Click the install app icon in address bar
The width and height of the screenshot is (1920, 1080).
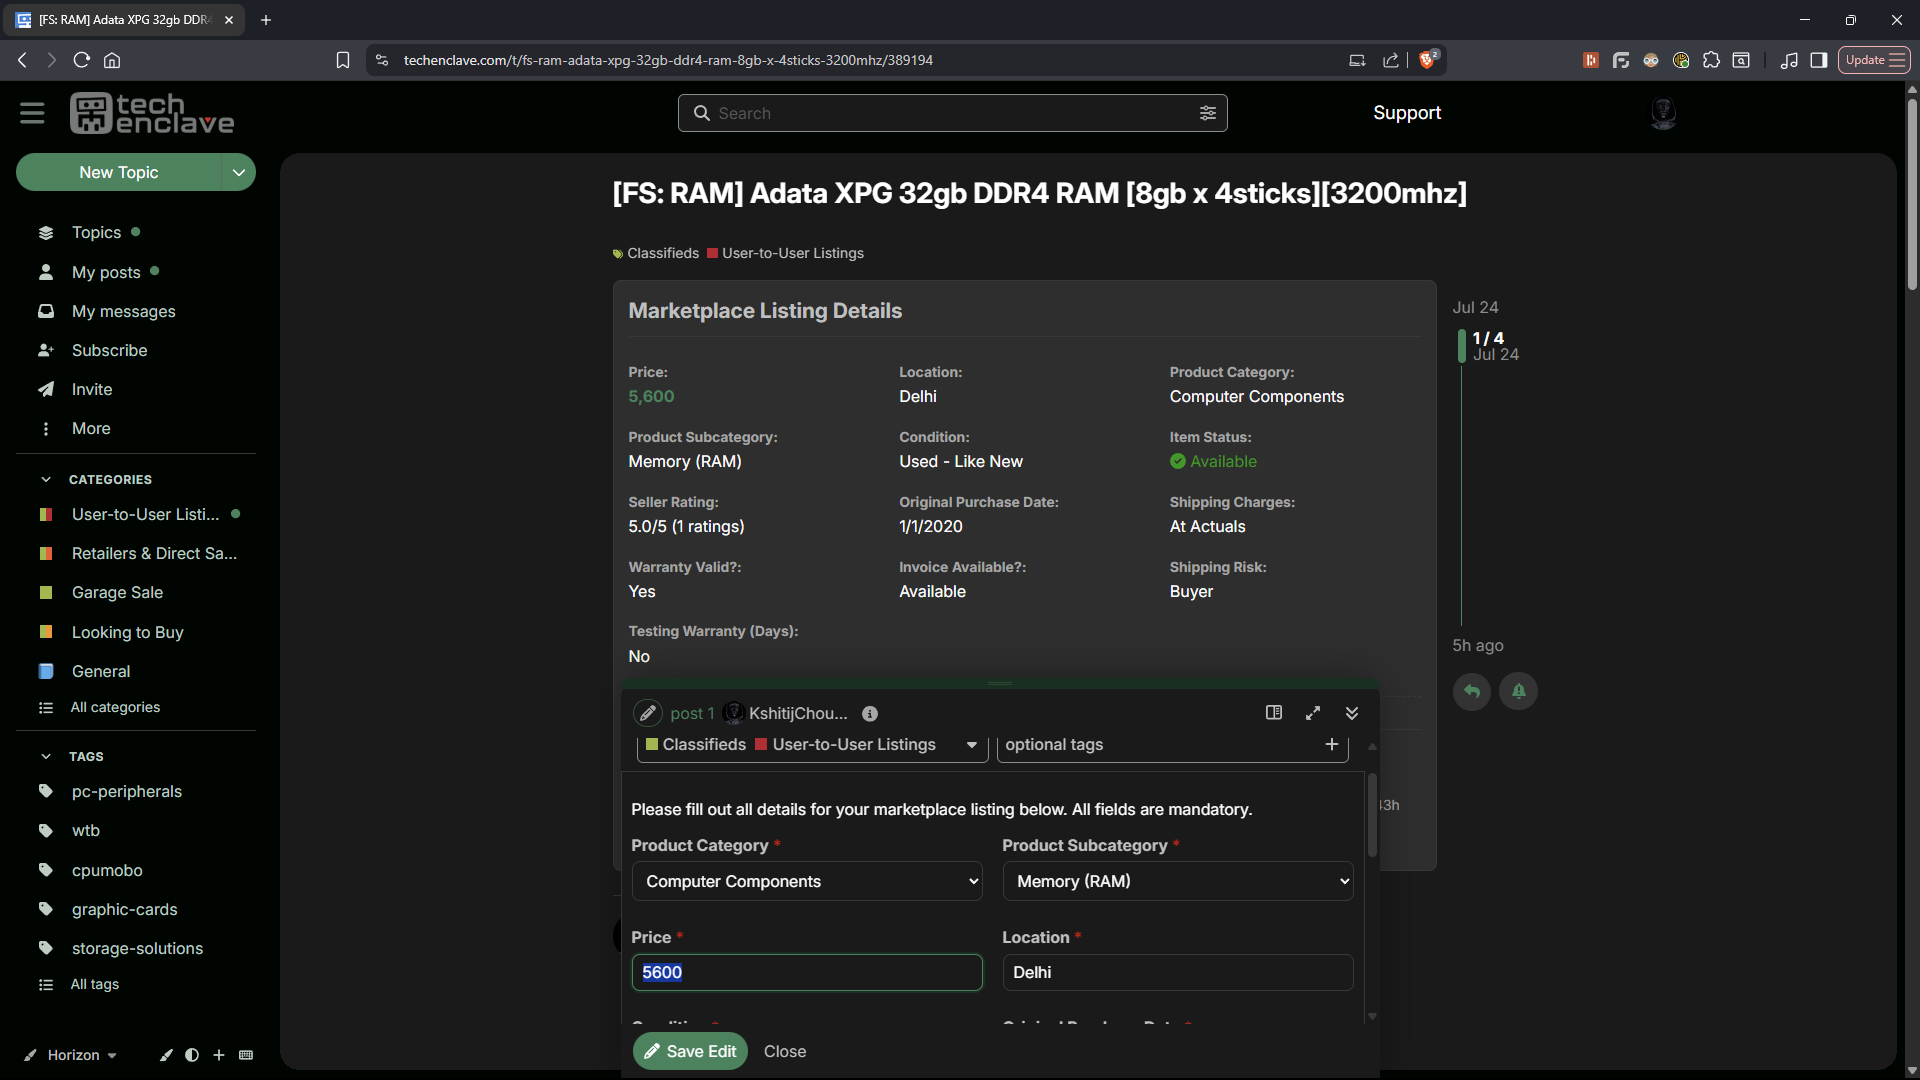click(1357, 60)
